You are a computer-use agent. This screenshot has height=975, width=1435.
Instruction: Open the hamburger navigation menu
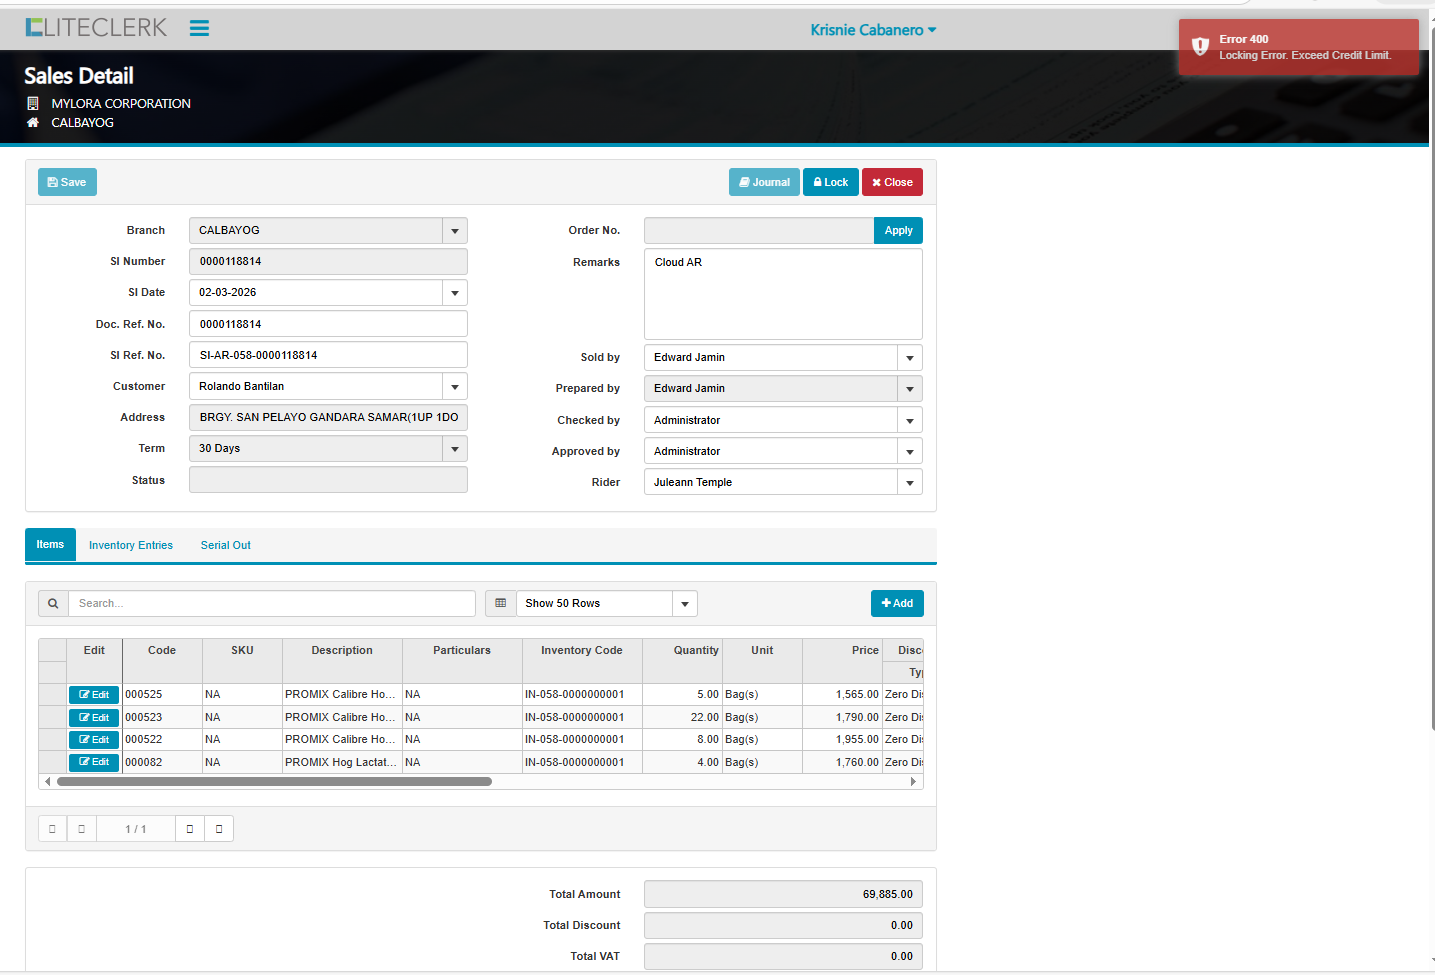tap(199, 28)
